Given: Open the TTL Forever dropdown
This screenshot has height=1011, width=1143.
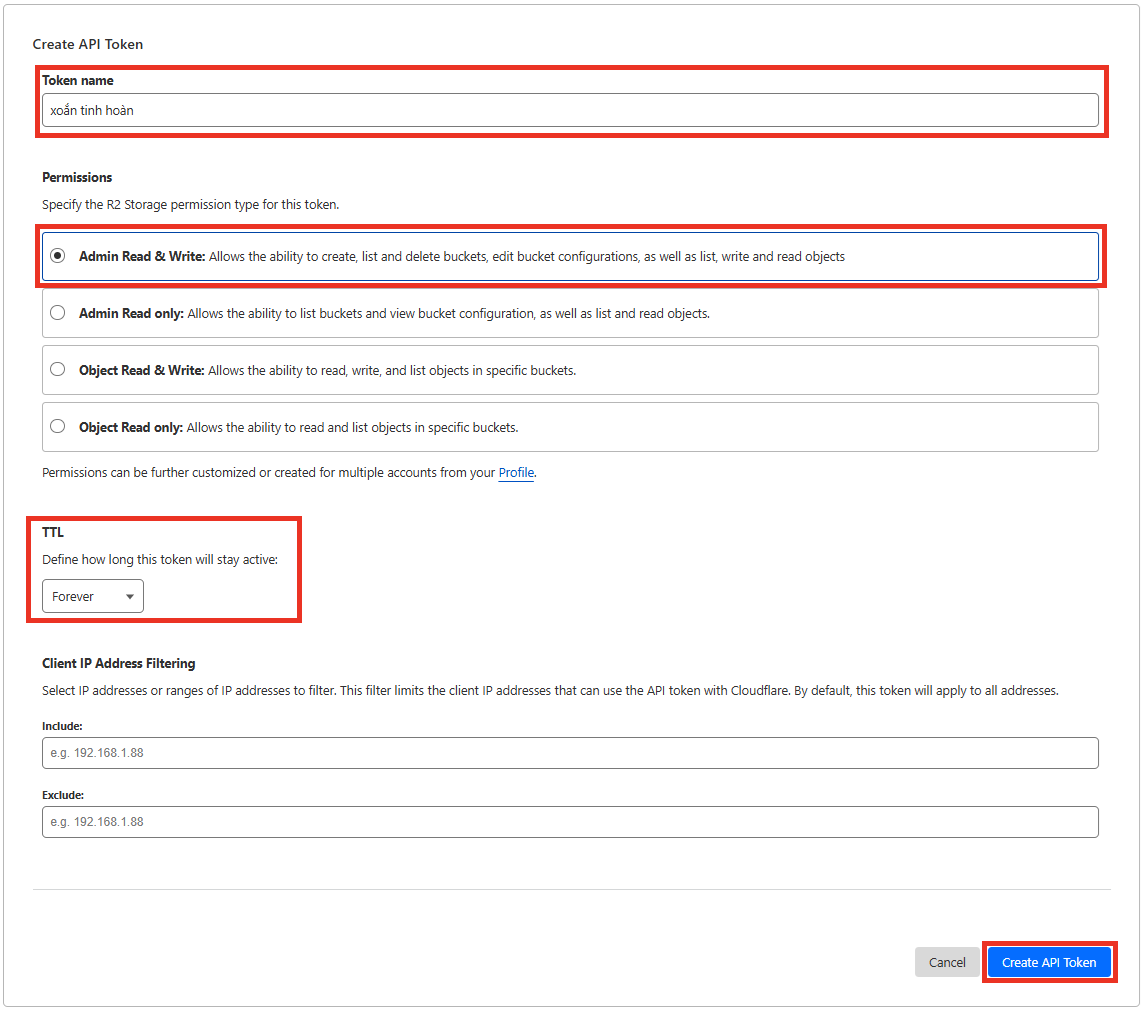Looking at the screenshot, I should [92, 596].
